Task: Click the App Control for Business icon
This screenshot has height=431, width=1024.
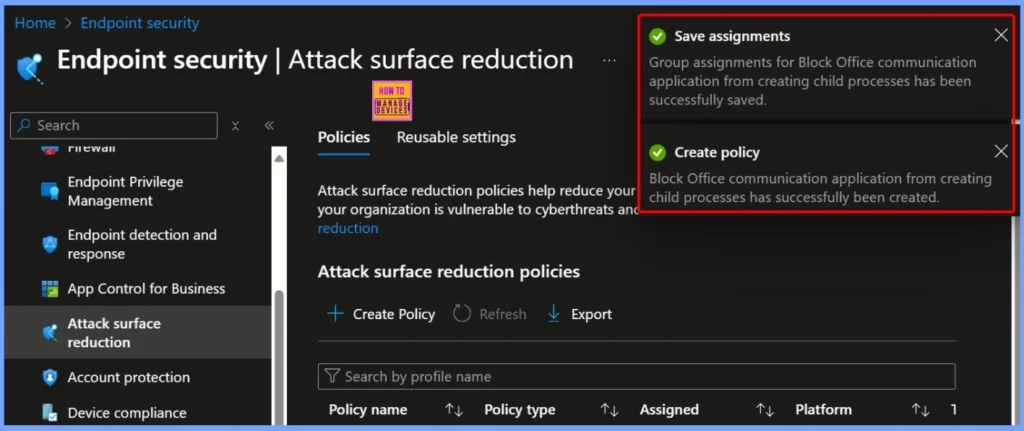Action: point(49,289)
